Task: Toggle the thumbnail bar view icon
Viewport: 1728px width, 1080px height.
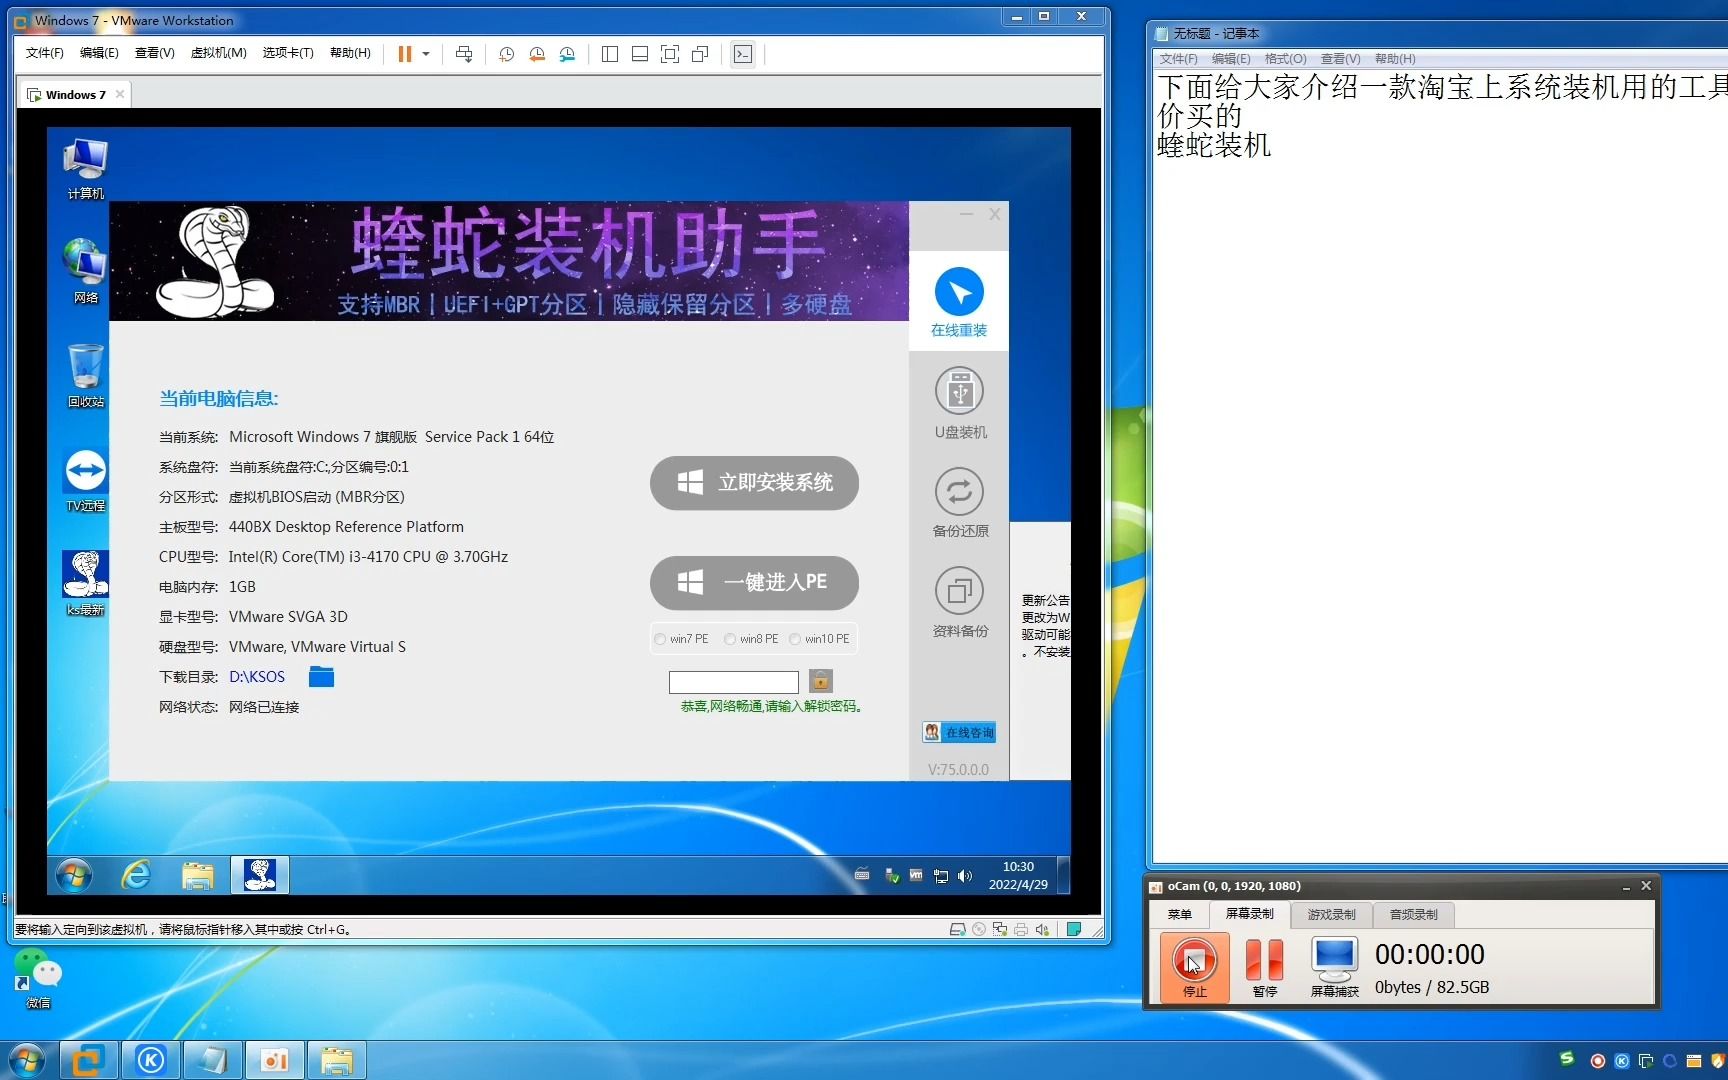Action: click(x=640, y=54)
